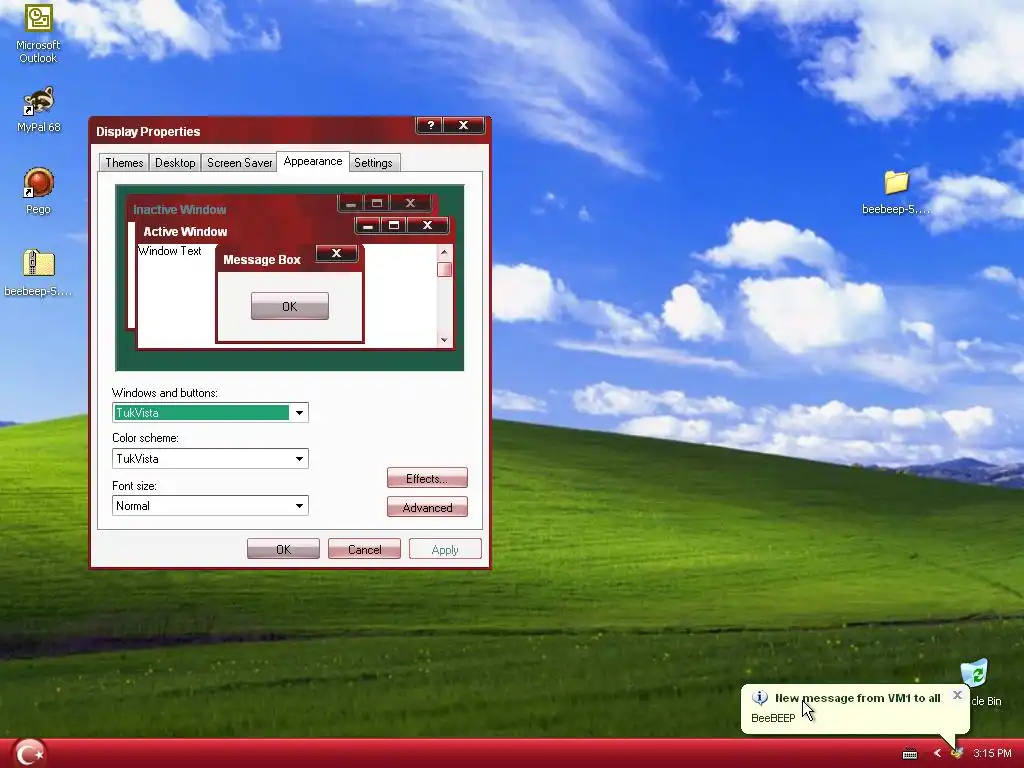Switch to the Desktop tab
This screenshot has height=768, width=1024.
(175, 163)
